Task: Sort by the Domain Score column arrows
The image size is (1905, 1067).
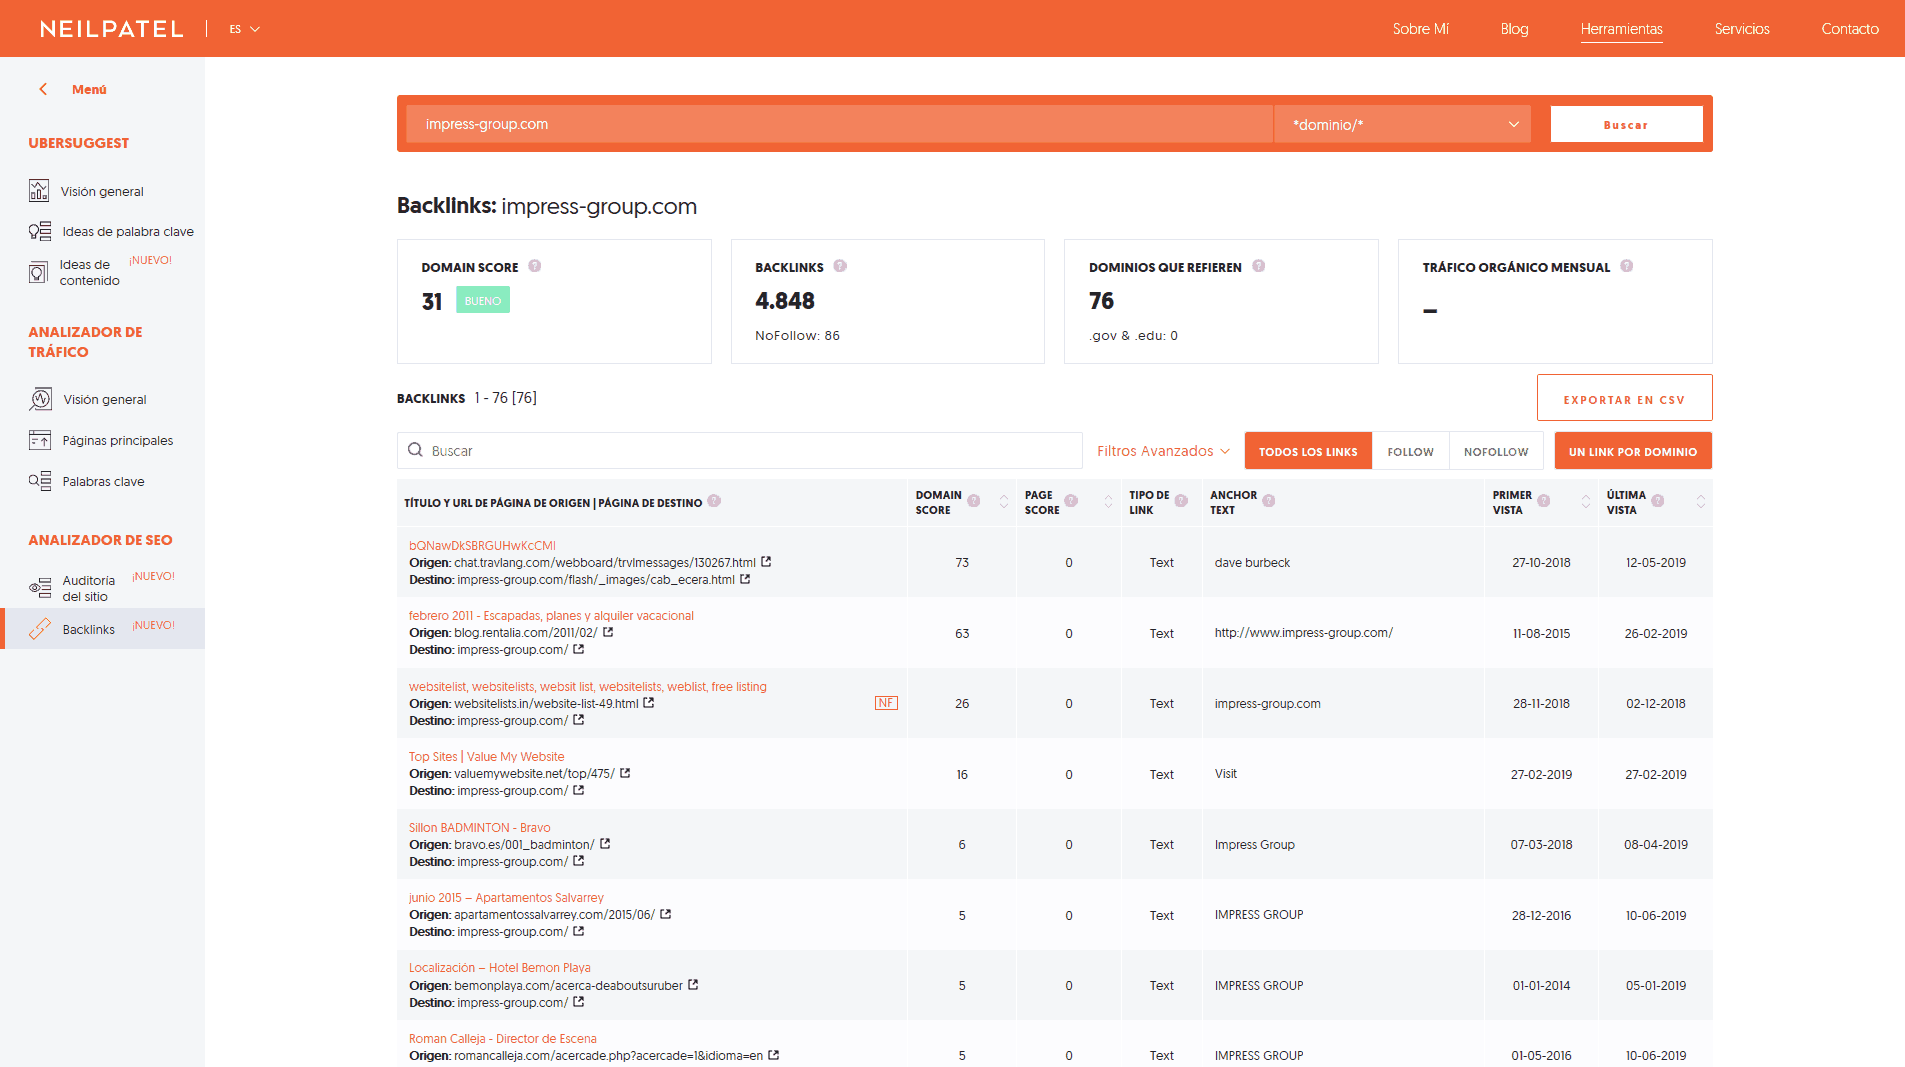Action: 1004,501
